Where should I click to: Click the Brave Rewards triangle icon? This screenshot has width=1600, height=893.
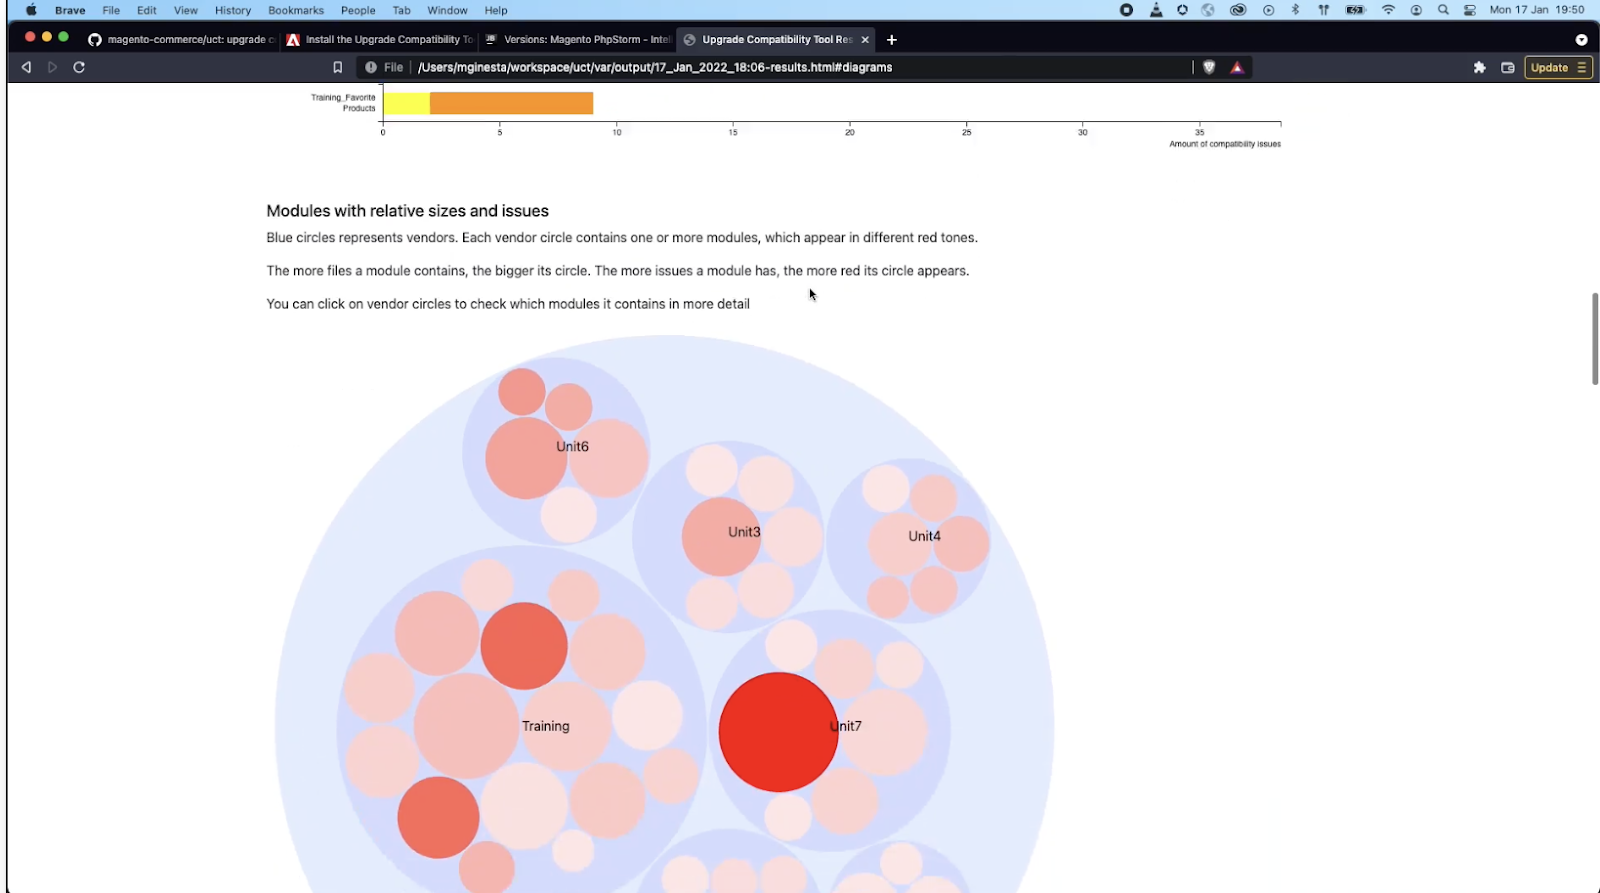tap(1237, 67)
